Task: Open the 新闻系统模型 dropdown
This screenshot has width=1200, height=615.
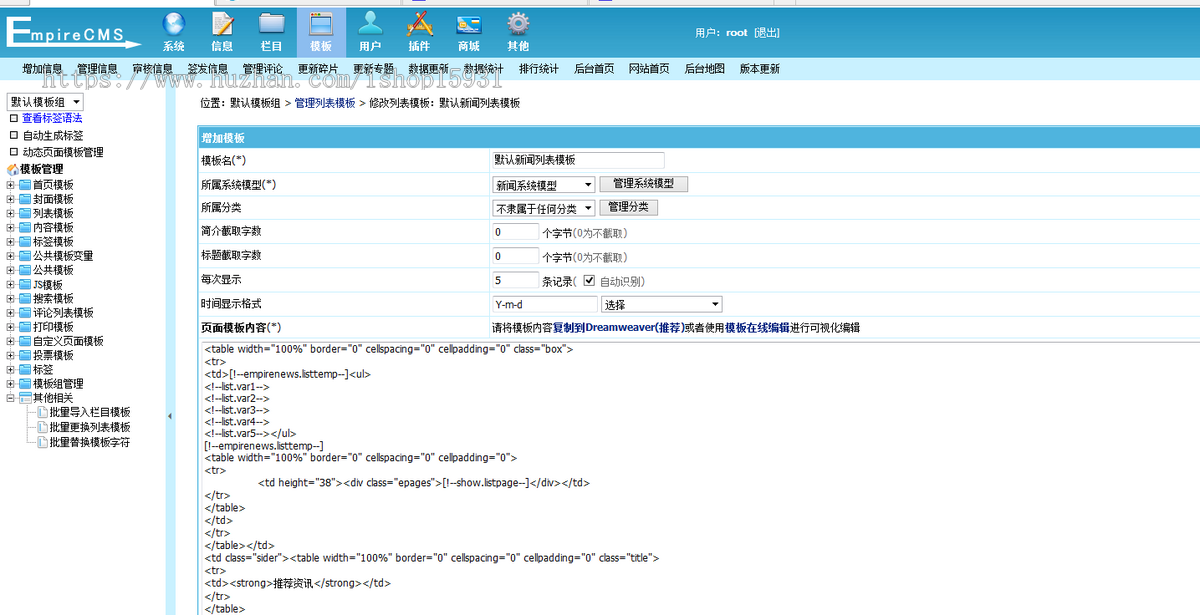Action: coord(544,185)
